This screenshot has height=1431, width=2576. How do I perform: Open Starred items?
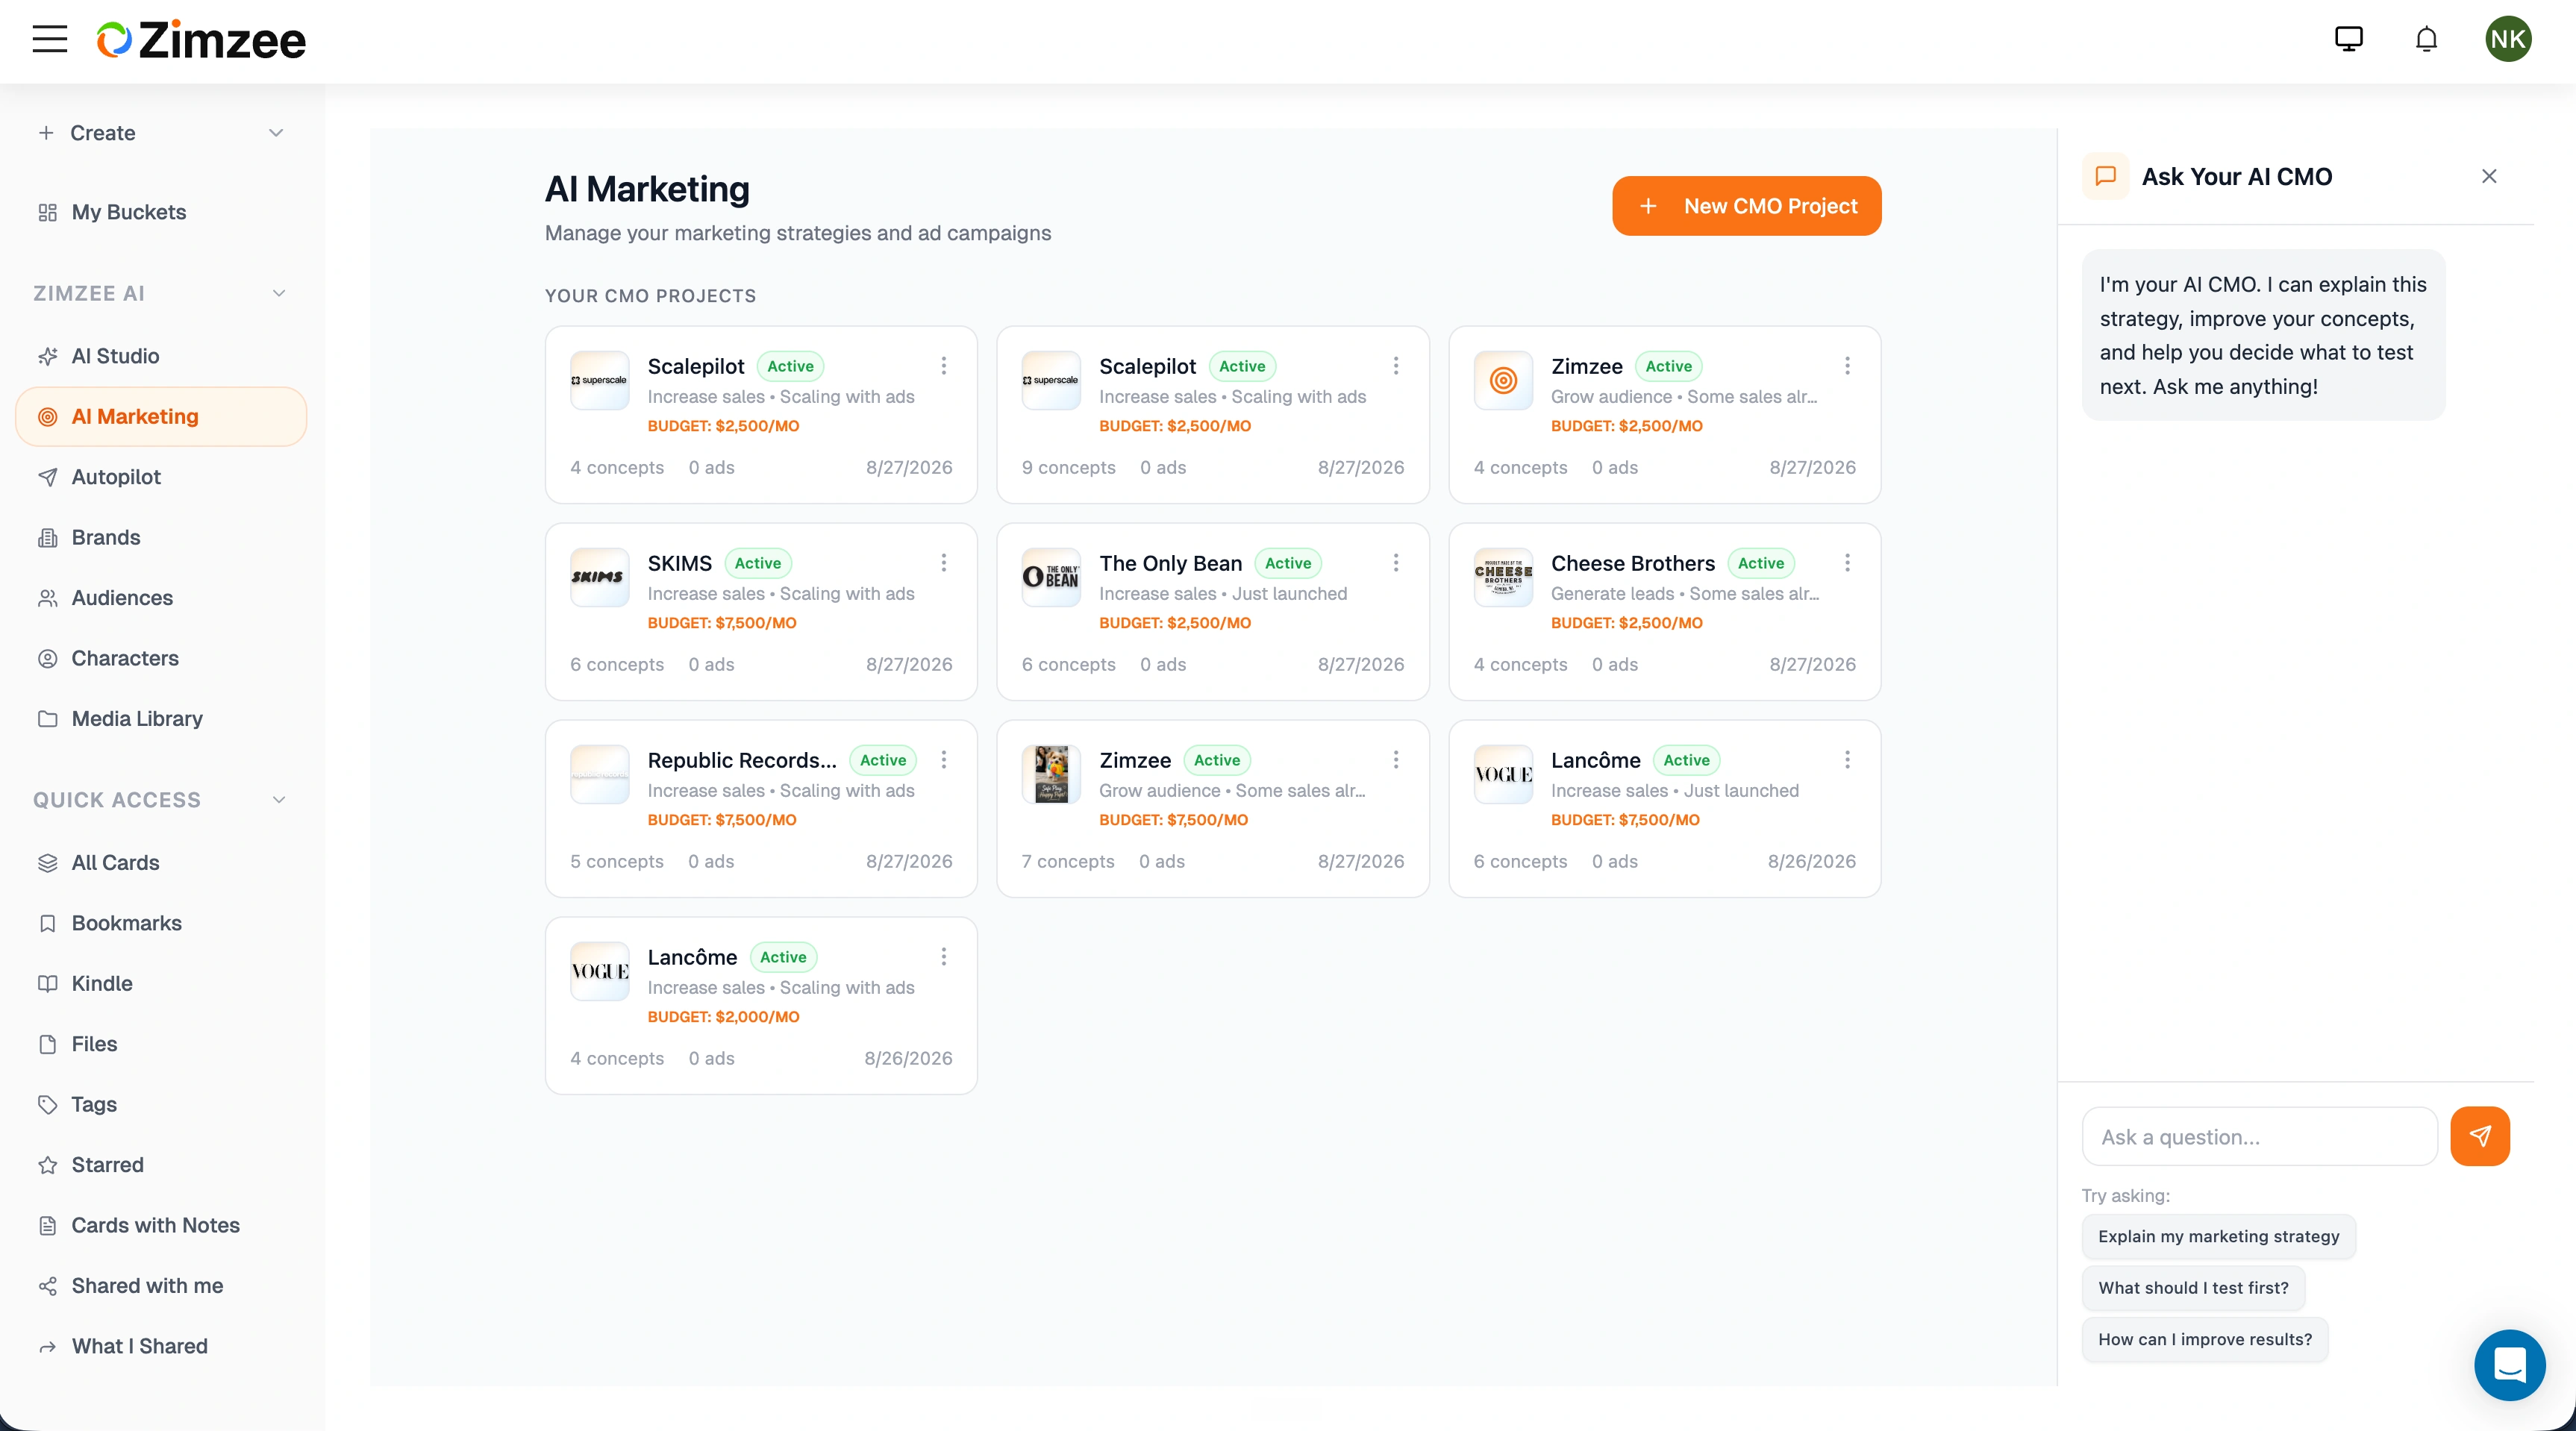pyautogui.click(x=161, y=1165)
